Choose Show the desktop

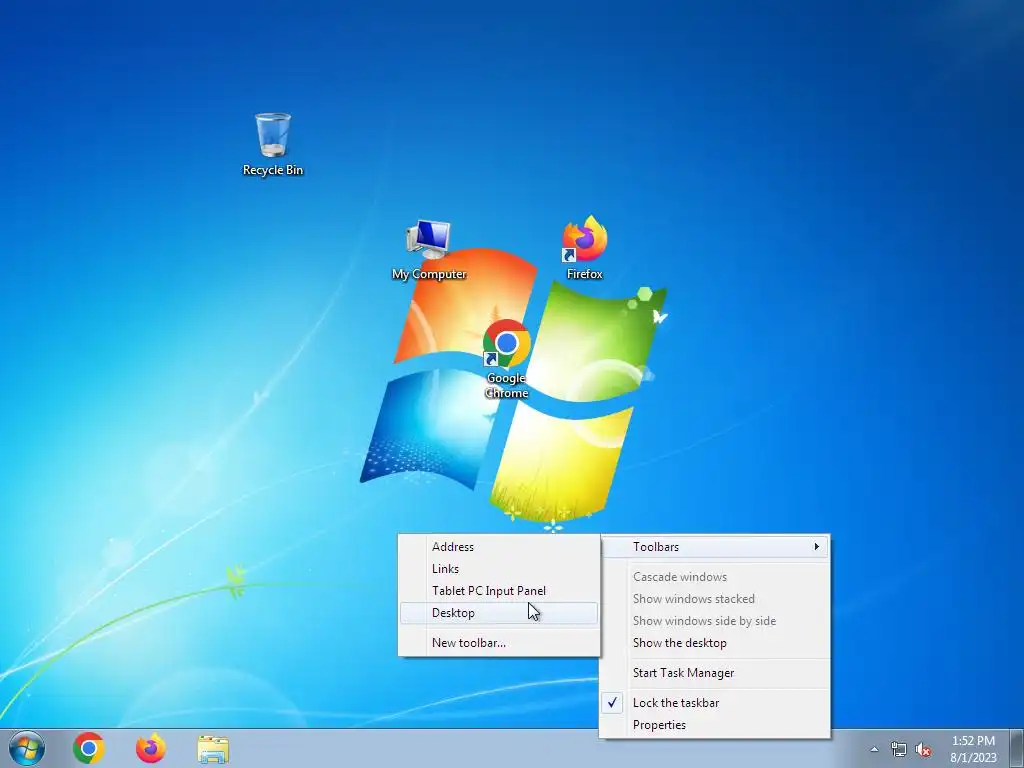tap(715, 643)
